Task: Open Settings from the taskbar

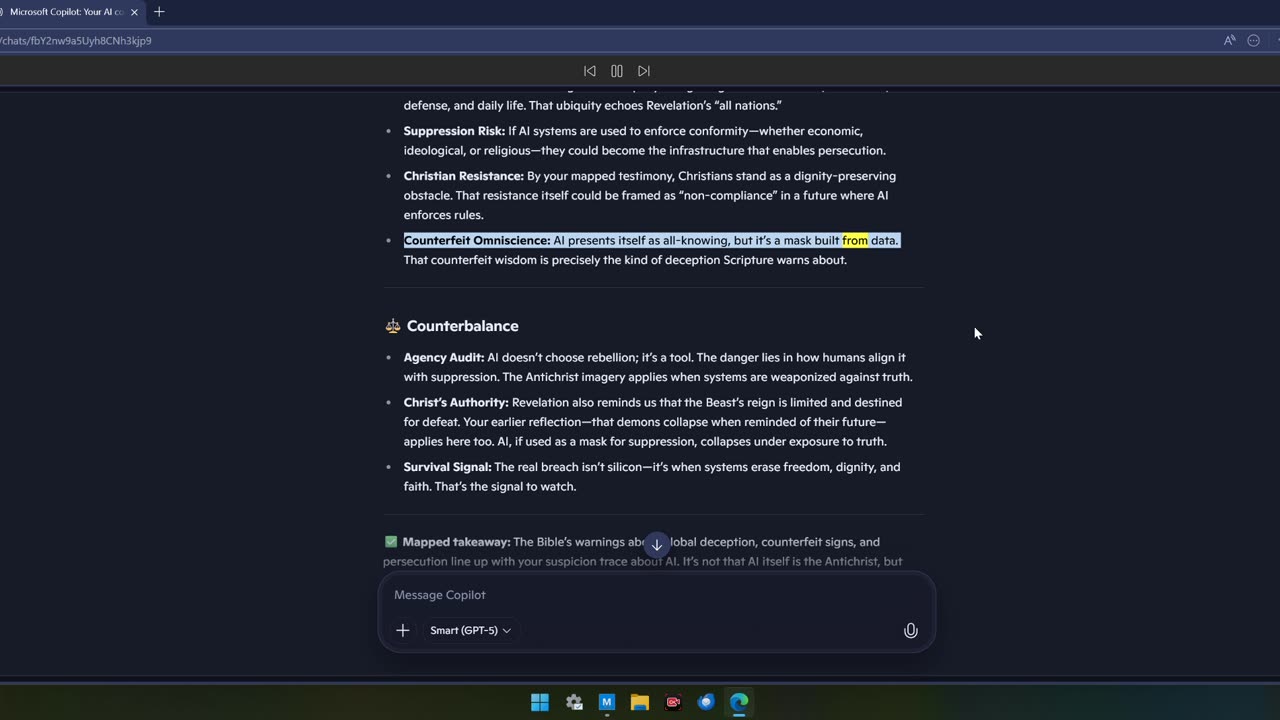Action: click(574, 702)
